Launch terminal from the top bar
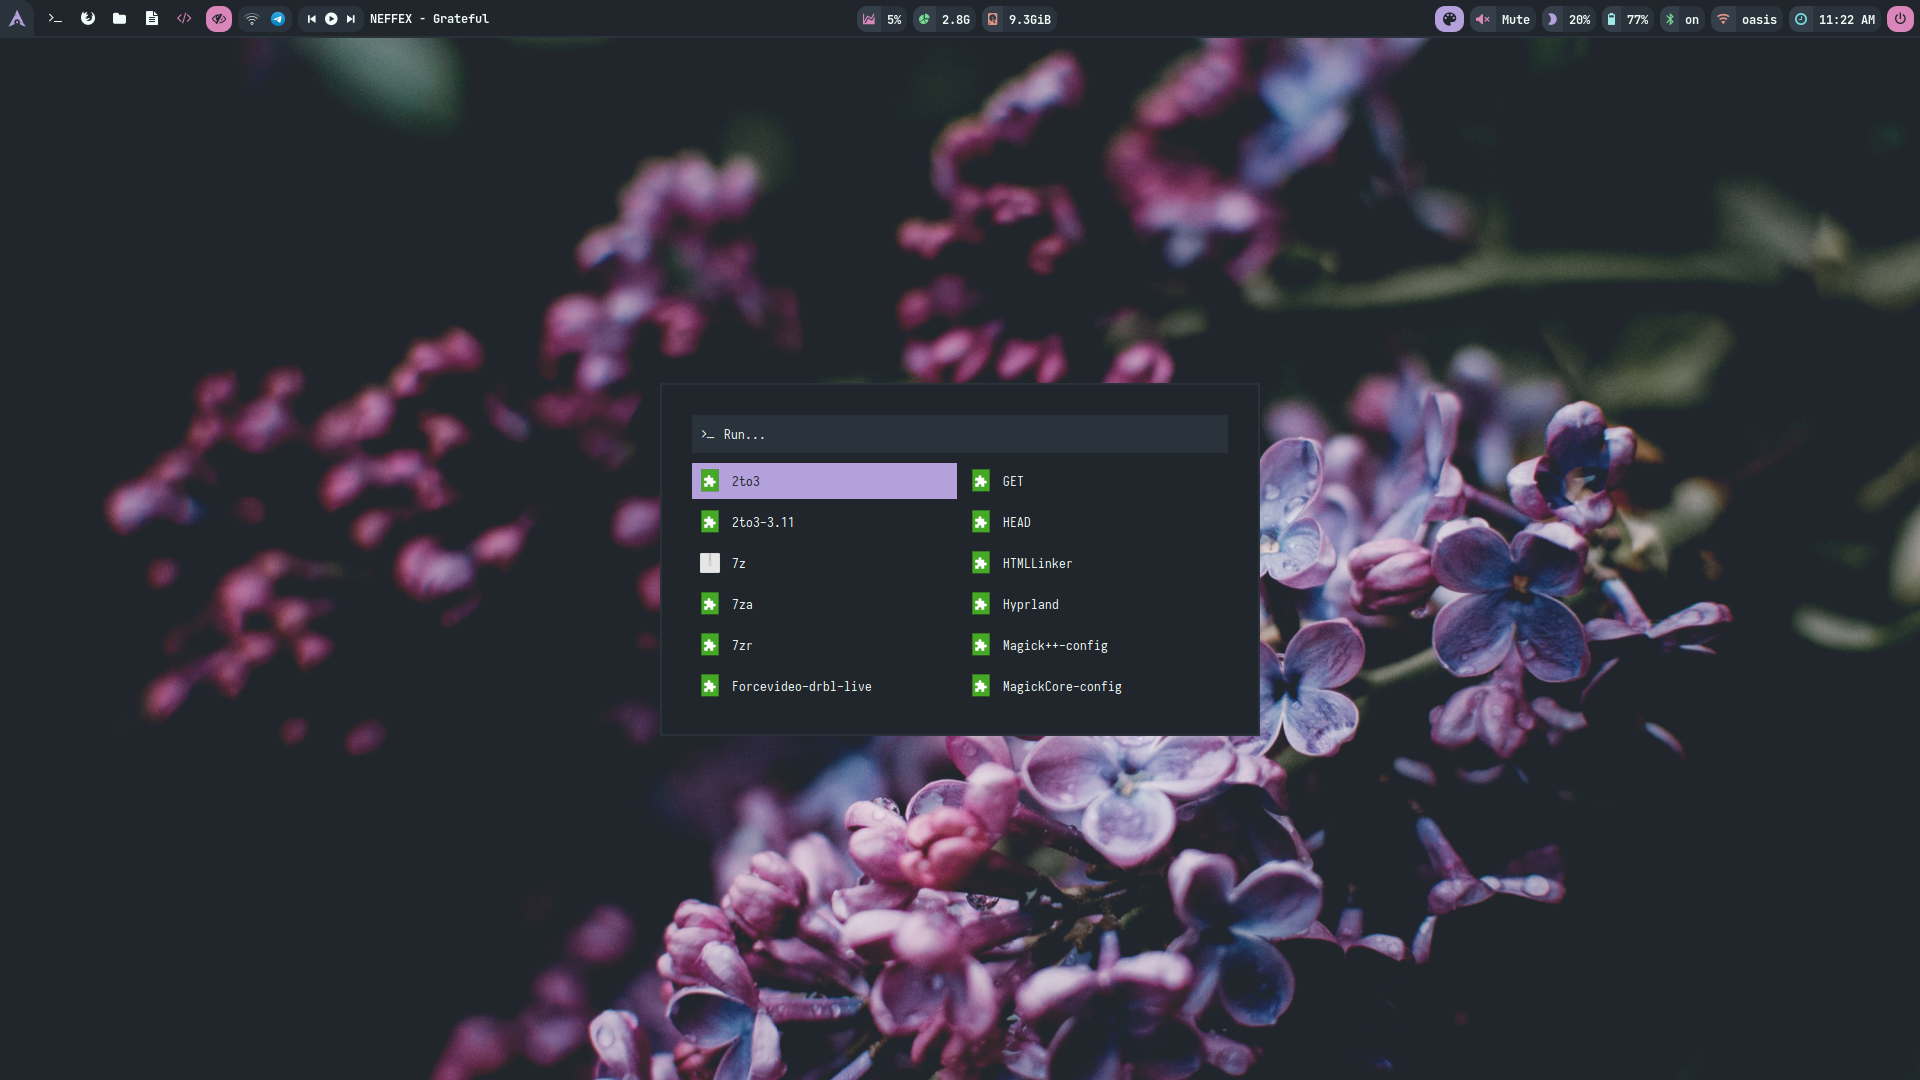 tap(55, 19)
